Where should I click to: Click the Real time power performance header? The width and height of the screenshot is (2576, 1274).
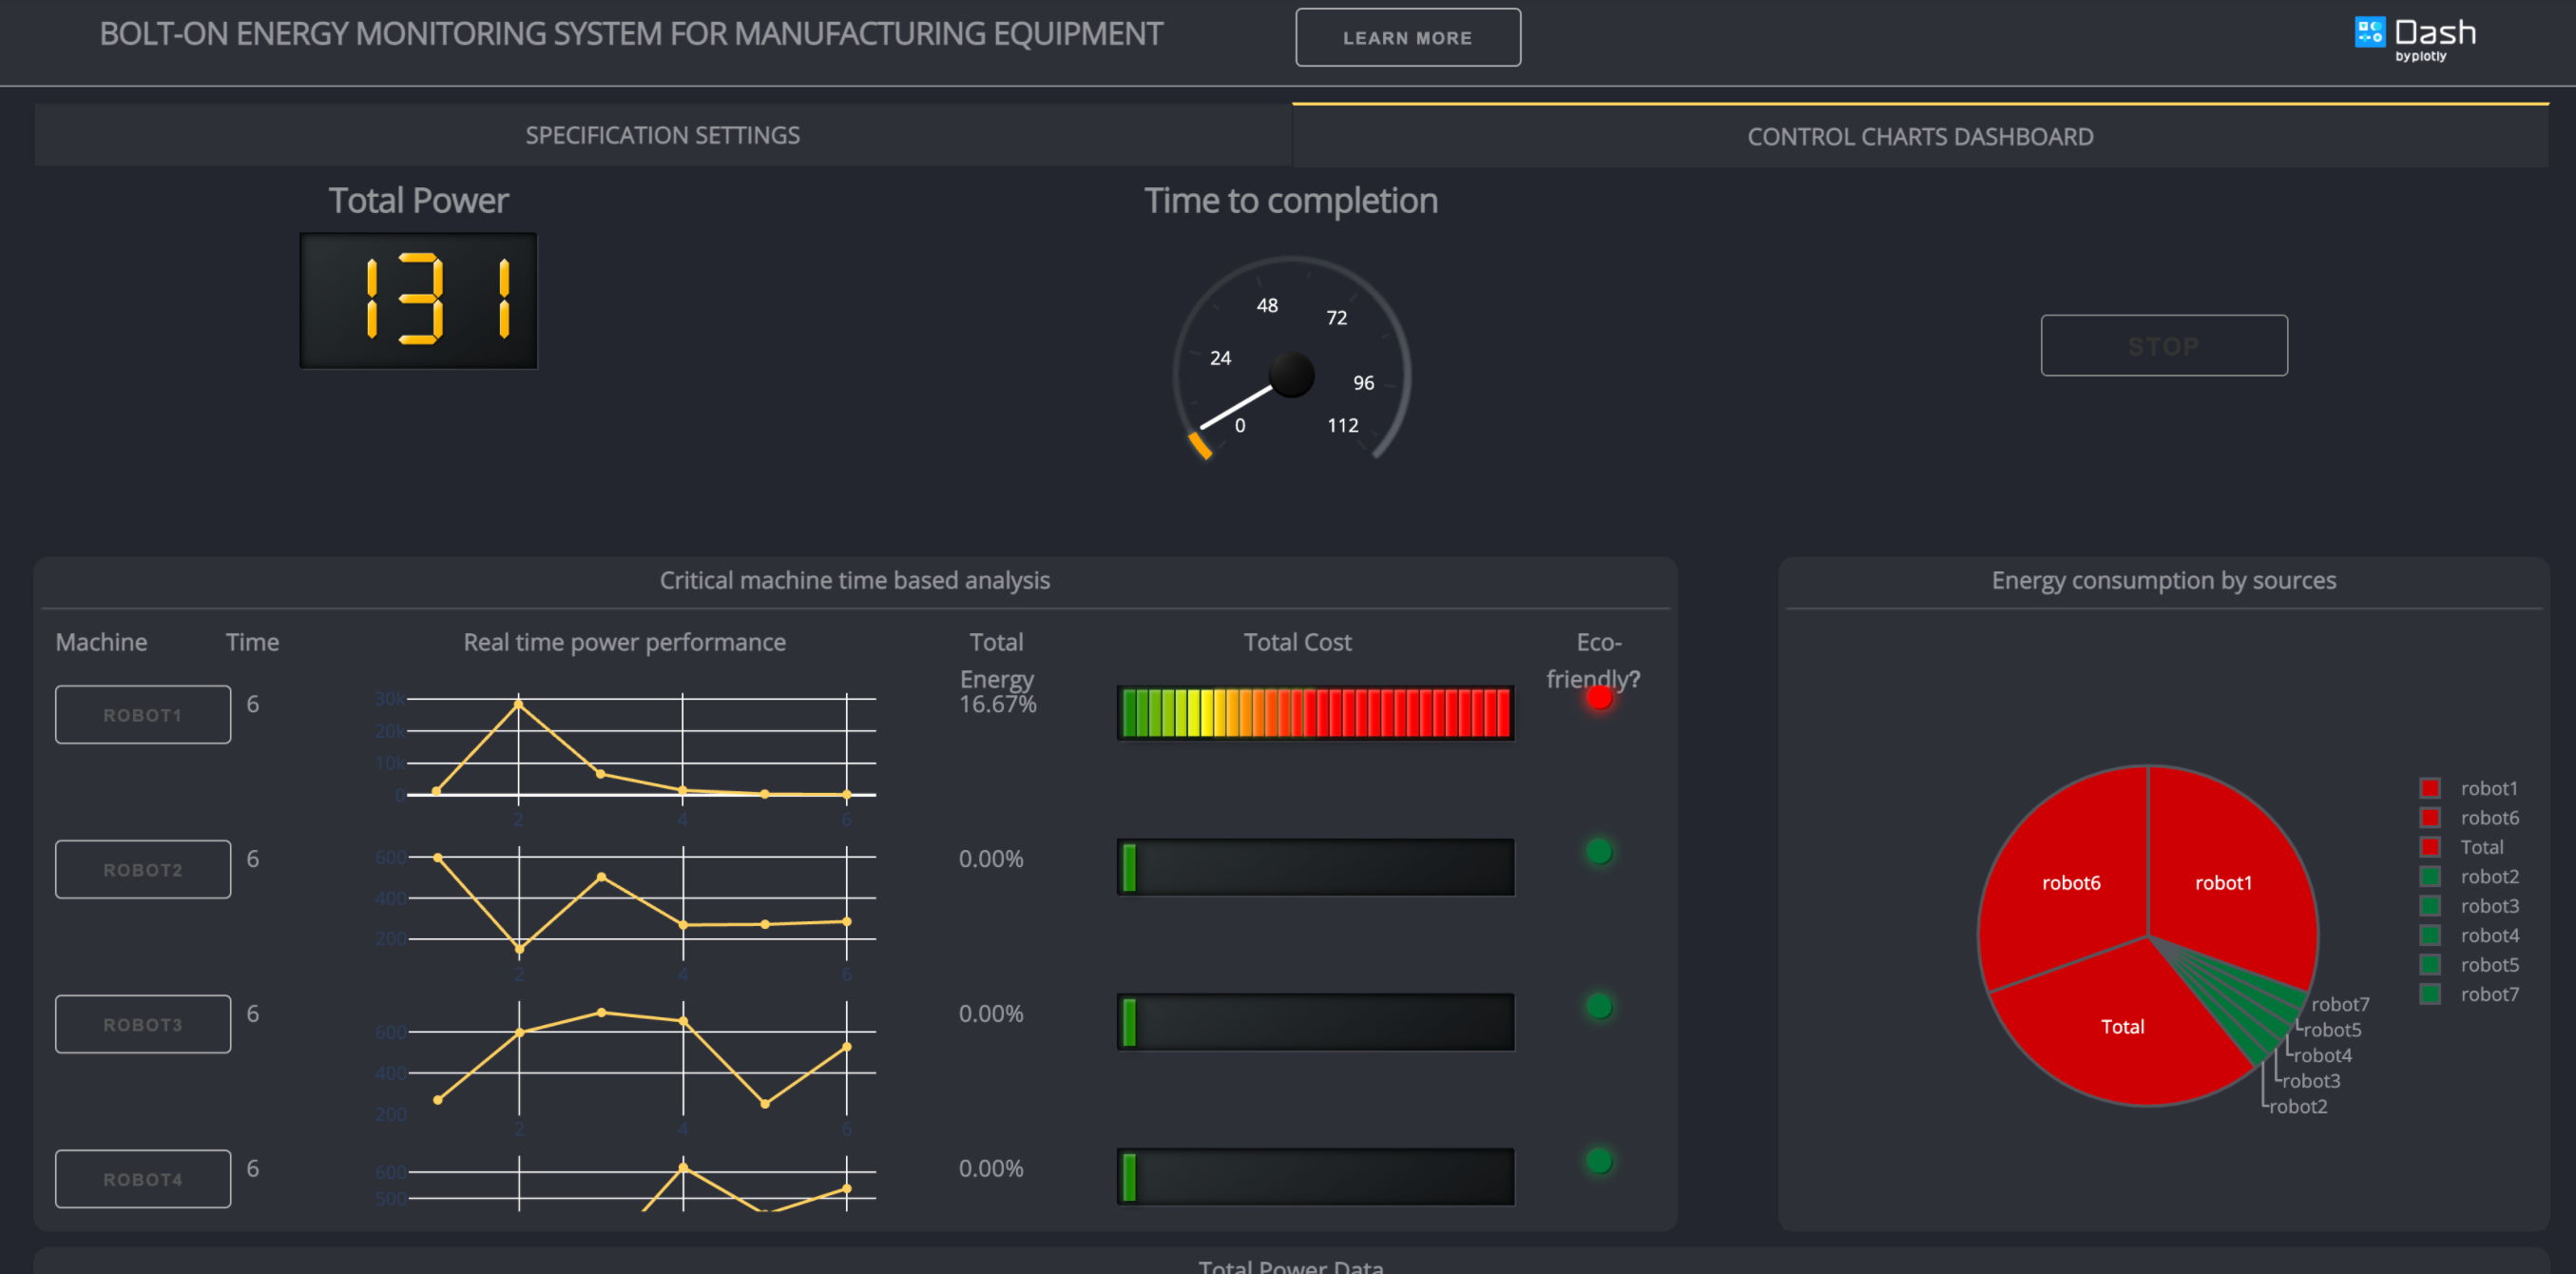(624, 642)
